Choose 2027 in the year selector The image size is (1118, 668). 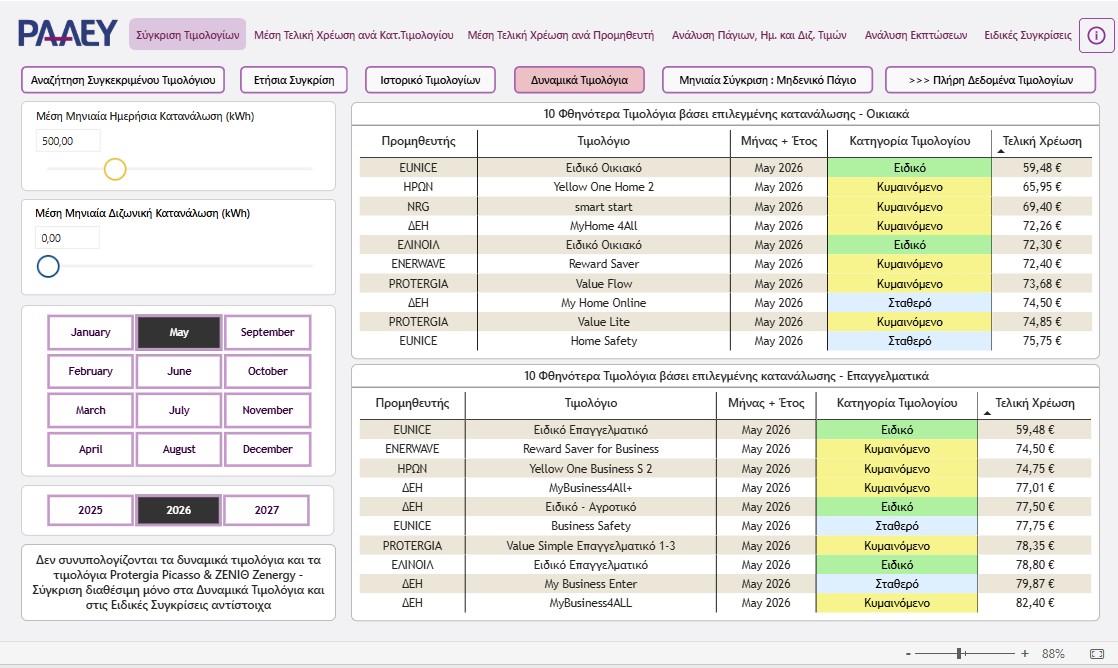[x=267, y=510]
